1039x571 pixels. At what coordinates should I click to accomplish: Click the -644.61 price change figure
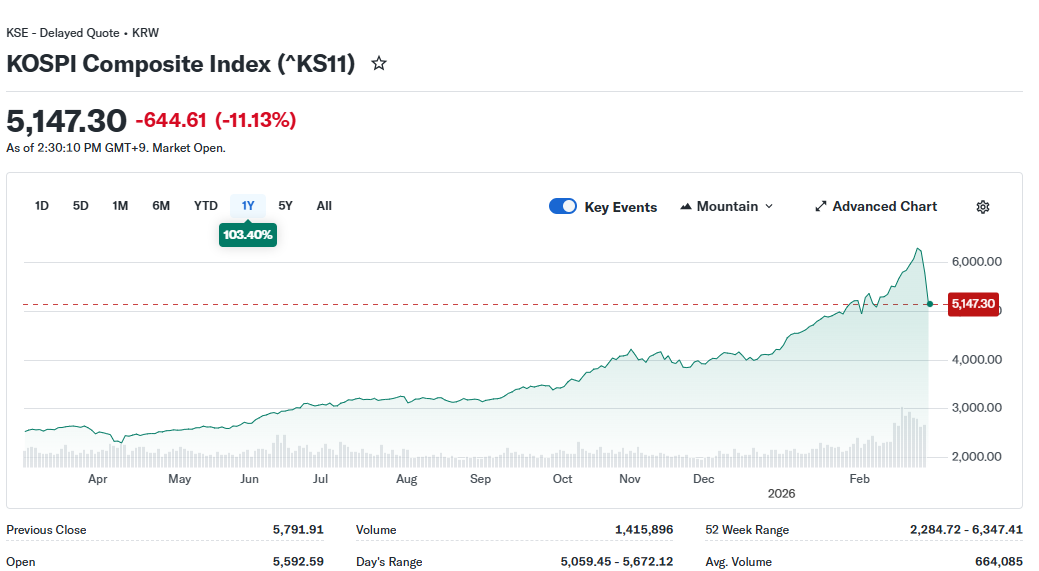point(171,120)
